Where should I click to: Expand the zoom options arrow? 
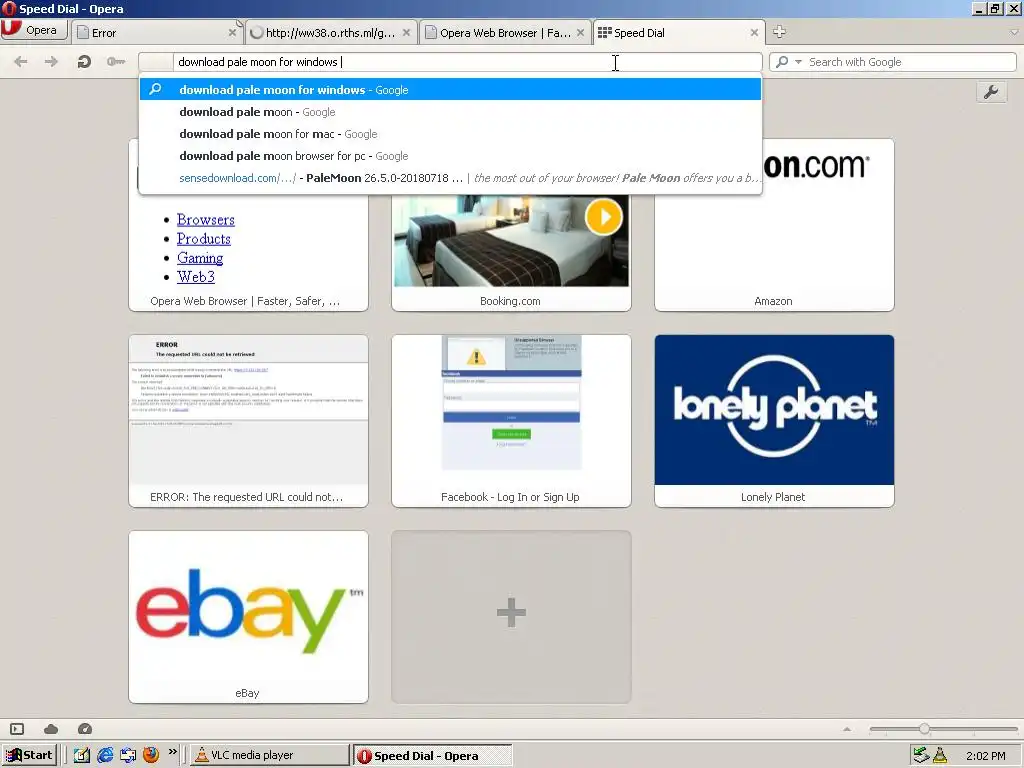pyautogui.click(x=847, y=729)
